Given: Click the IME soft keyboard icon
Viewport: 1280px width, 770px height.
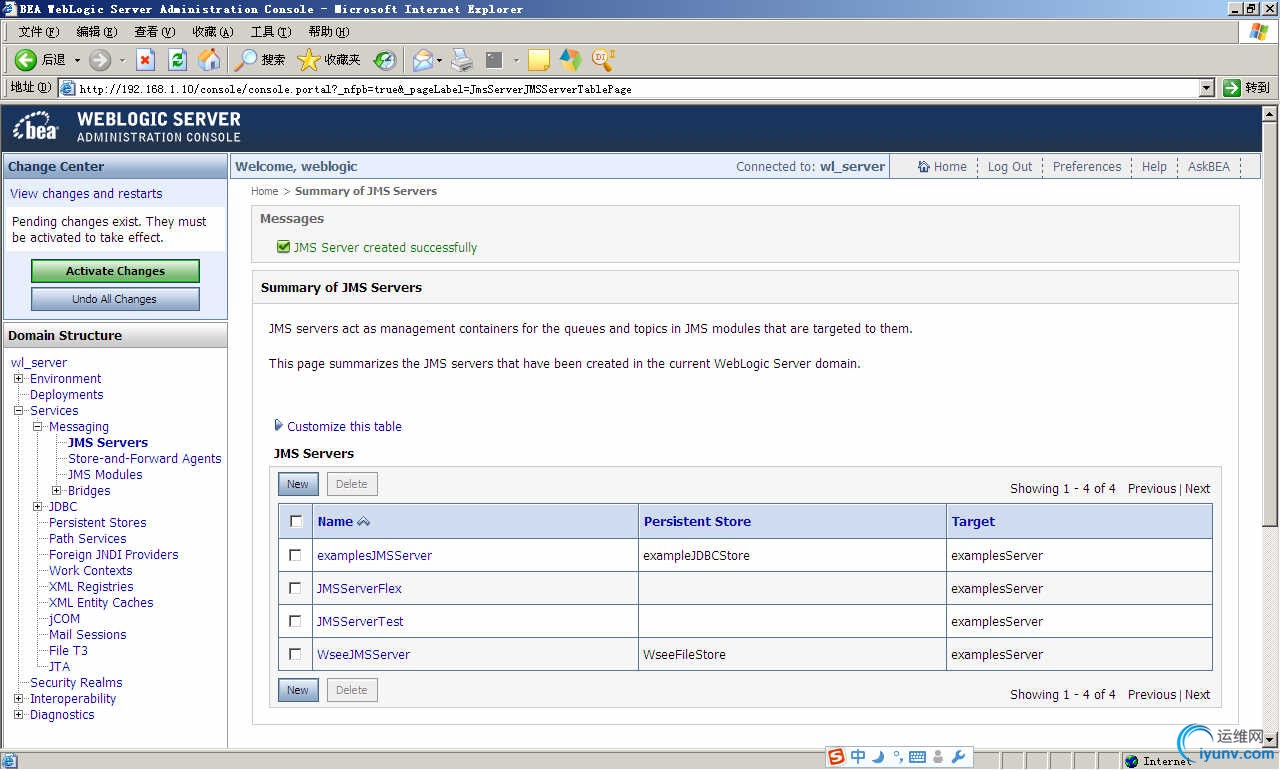Looking at the screenshot, I should pyautogui.click(x=917, y=757).
